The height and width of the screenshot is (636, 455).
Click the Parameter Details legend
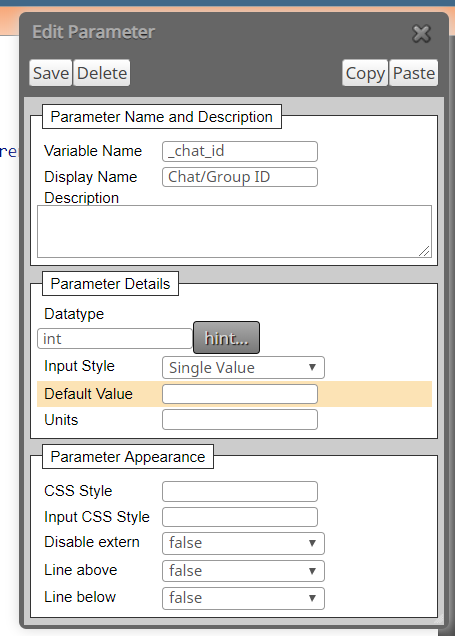tap(110, 284)
